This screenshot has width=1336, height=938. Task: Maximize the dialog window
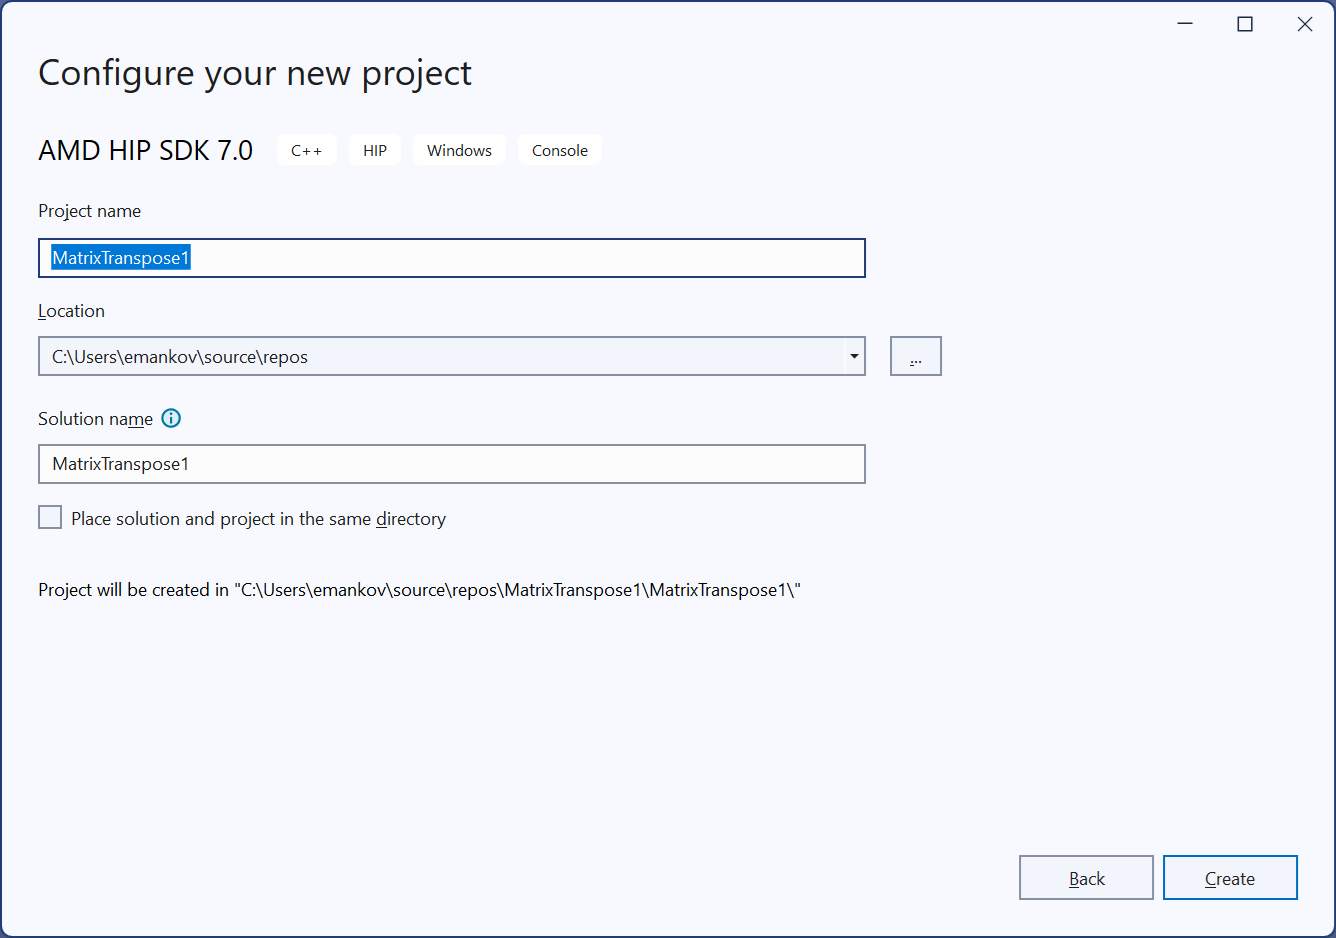coord(1245,24)
